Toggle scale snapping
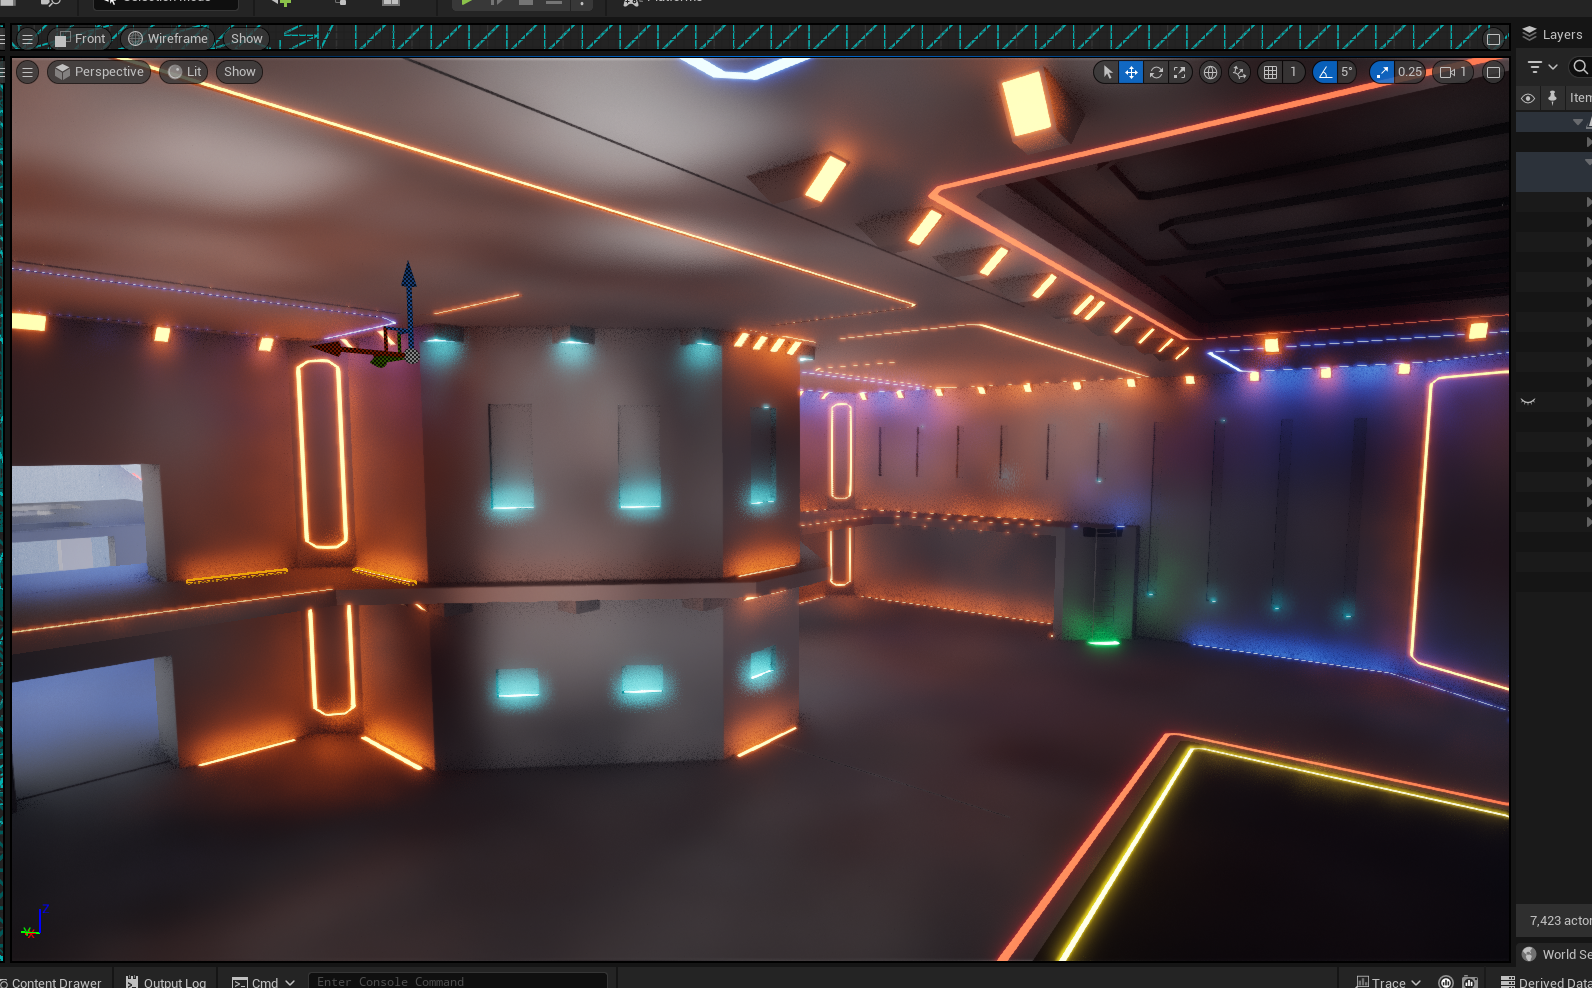Image resolution: width=1592 pixels, height=988 pixels. [x=1382, y=72]
